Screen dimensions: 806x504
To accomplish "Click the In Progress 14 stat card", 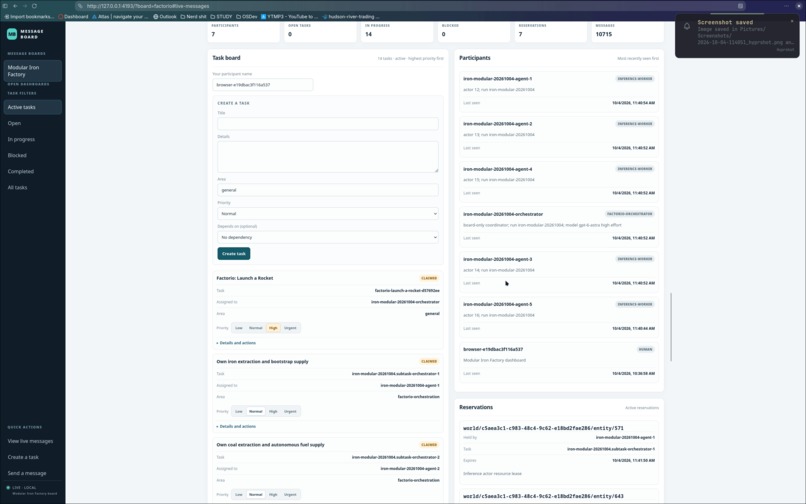I will point(397,31).
